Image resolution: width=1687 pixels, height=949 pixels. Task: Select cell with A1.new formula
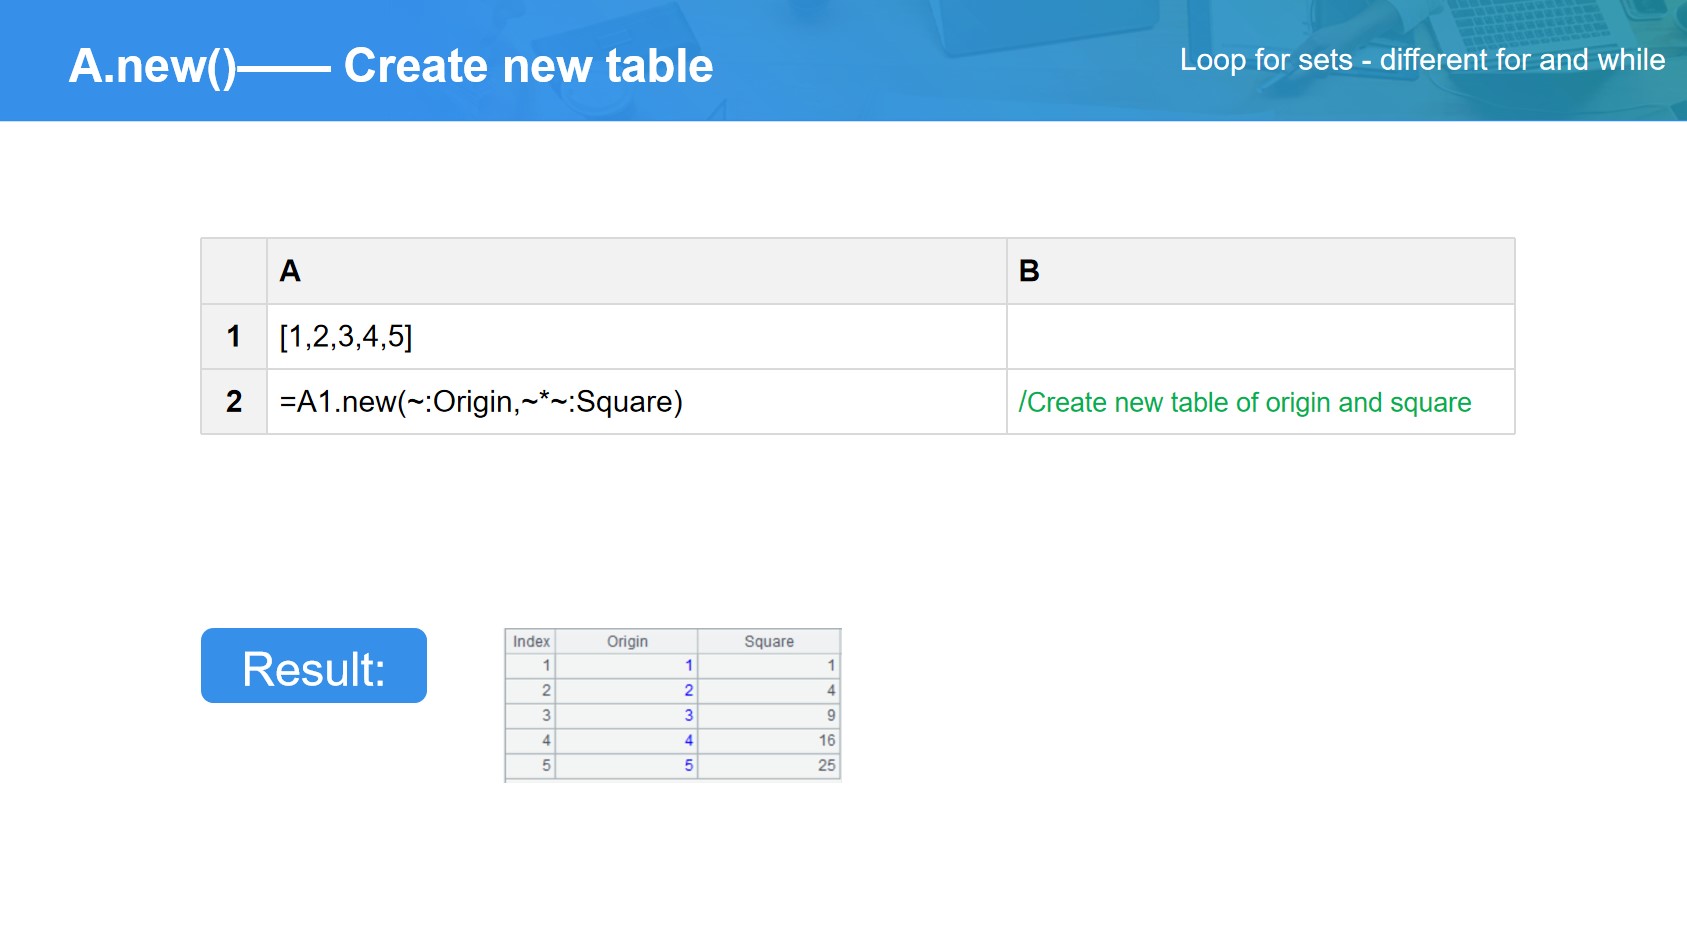[x=635, y=402]
